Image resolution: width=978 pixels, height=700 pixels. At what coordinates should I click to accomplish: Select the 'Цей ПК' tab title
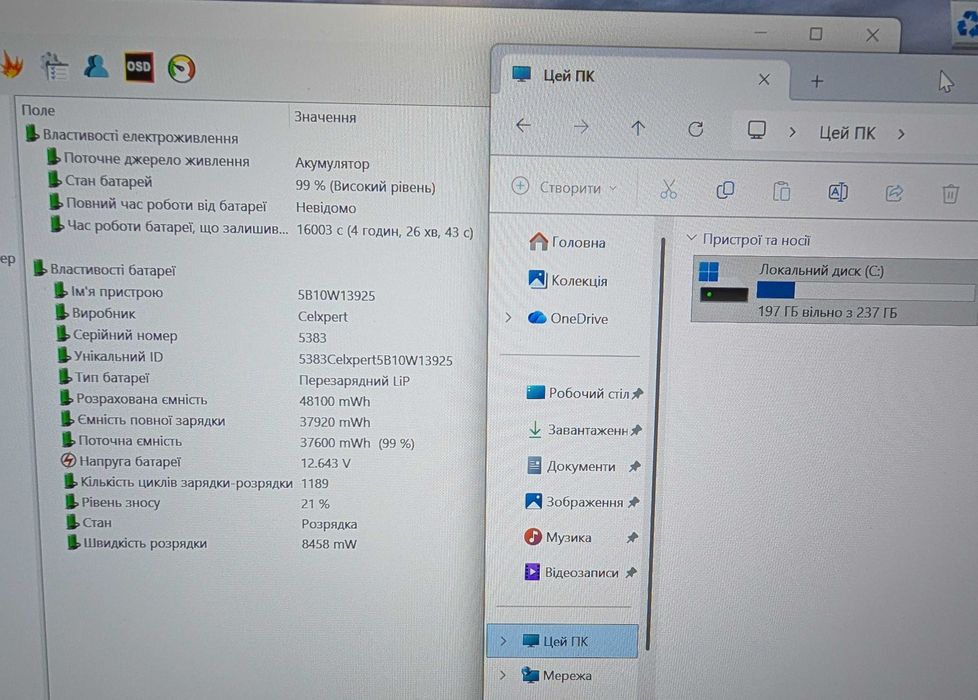point(569,76)
